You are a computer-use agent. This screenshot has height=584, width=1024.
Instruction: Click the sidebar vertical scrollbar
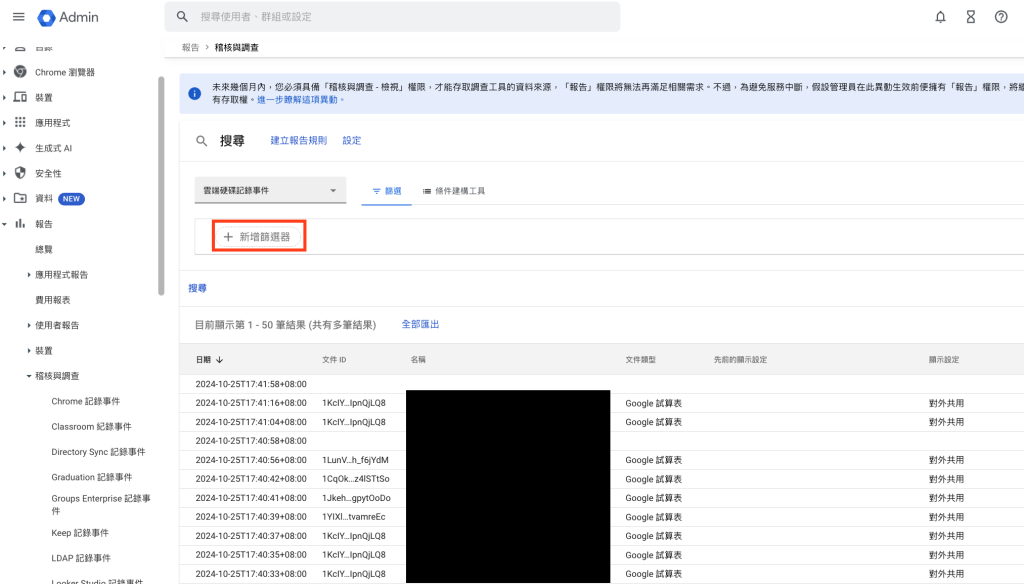(x=161, y=186)
